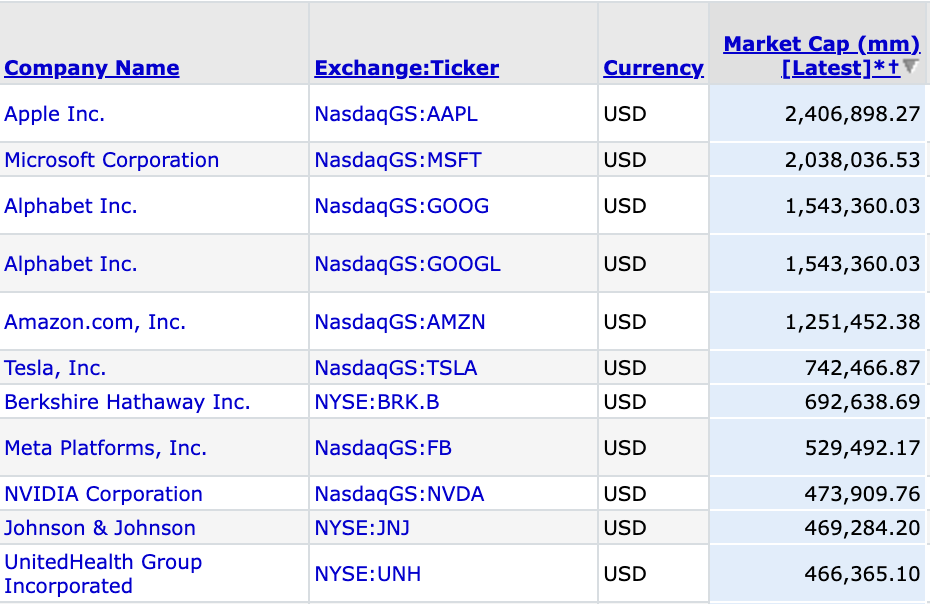This screenshot has width=930, height=604.
Task: Click the Exchange:Ticker column header
Action: (406, 69)
